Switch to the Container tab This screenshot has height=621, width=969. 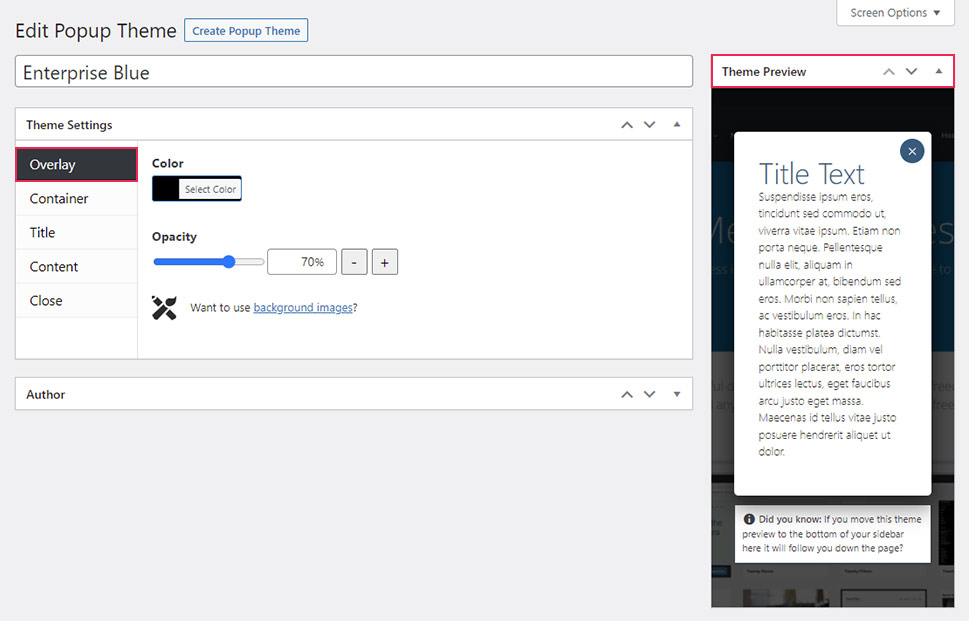59,199
